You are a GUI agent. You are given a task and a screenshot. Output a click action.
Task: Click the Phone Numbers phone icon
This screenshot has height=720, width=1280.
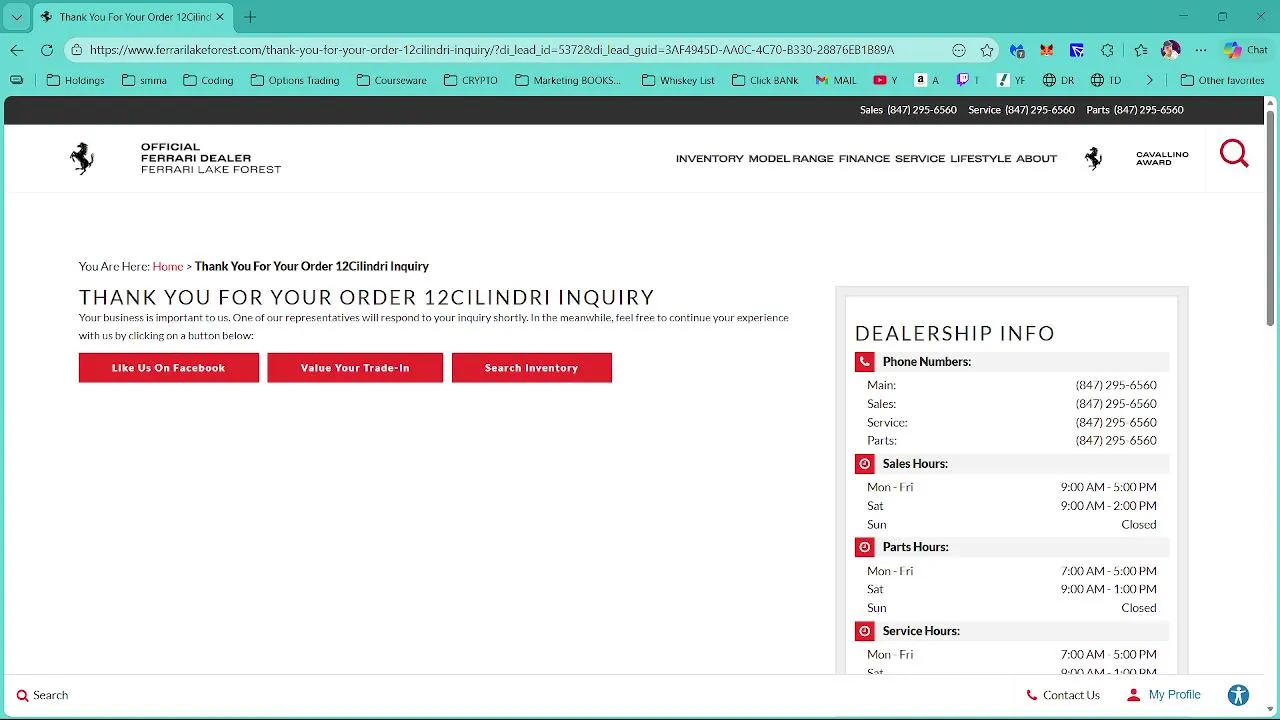[x=865, y=362]
